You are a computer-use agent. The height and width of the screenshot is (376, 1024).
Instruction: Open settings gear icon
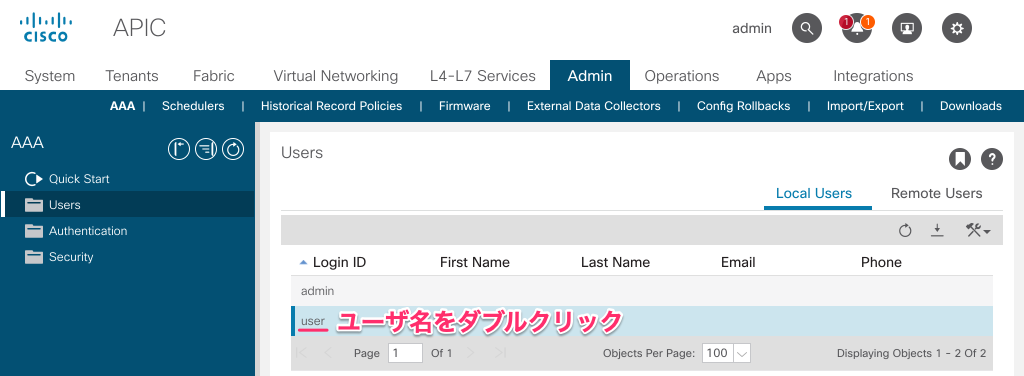point(957,29)
